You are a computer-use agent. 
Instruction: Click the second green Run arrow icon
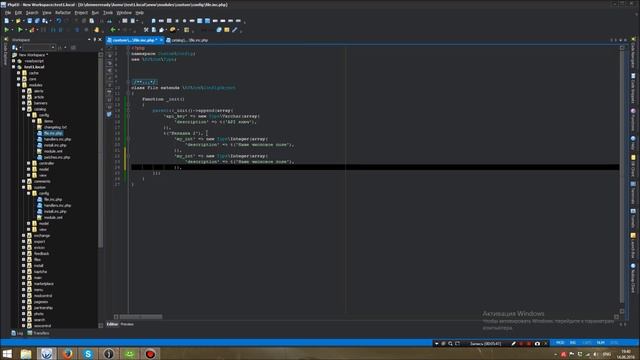click(x=20, y=30)
